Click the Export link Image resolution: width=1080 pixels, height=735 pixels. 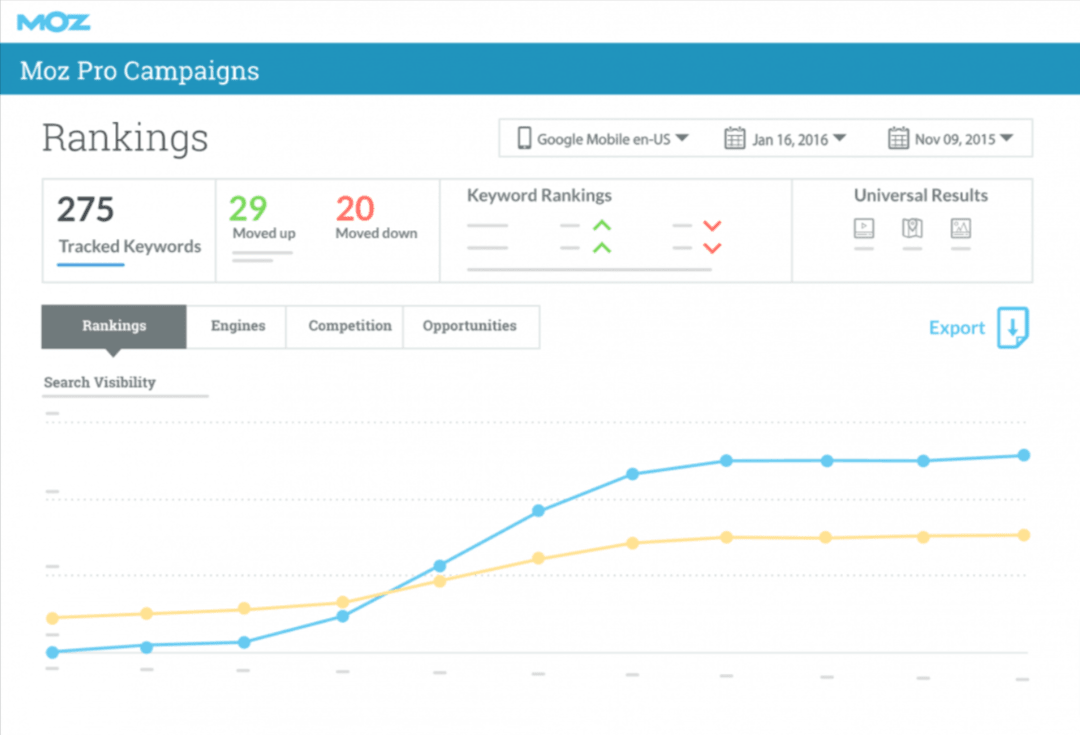[957, 327]
